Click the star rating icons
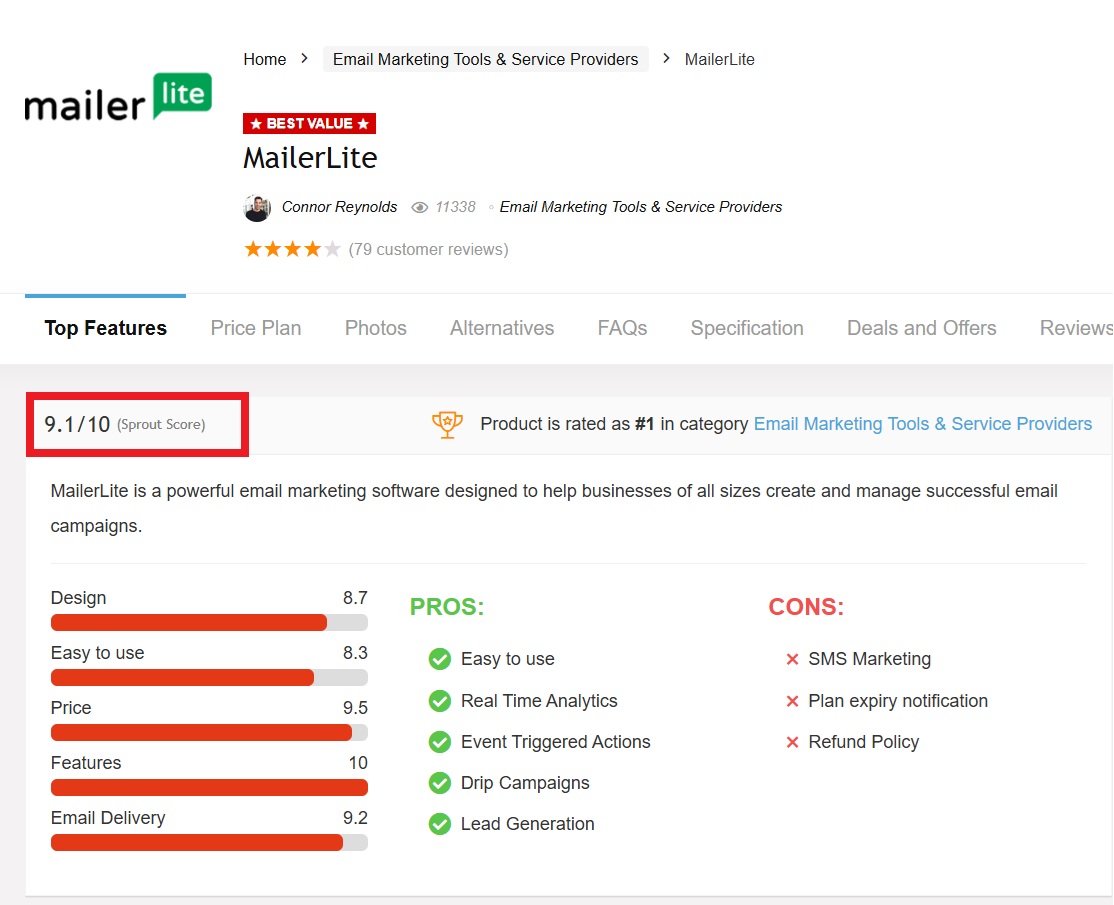The width and height of the screenshot is (1114, 905). [292, 249]
